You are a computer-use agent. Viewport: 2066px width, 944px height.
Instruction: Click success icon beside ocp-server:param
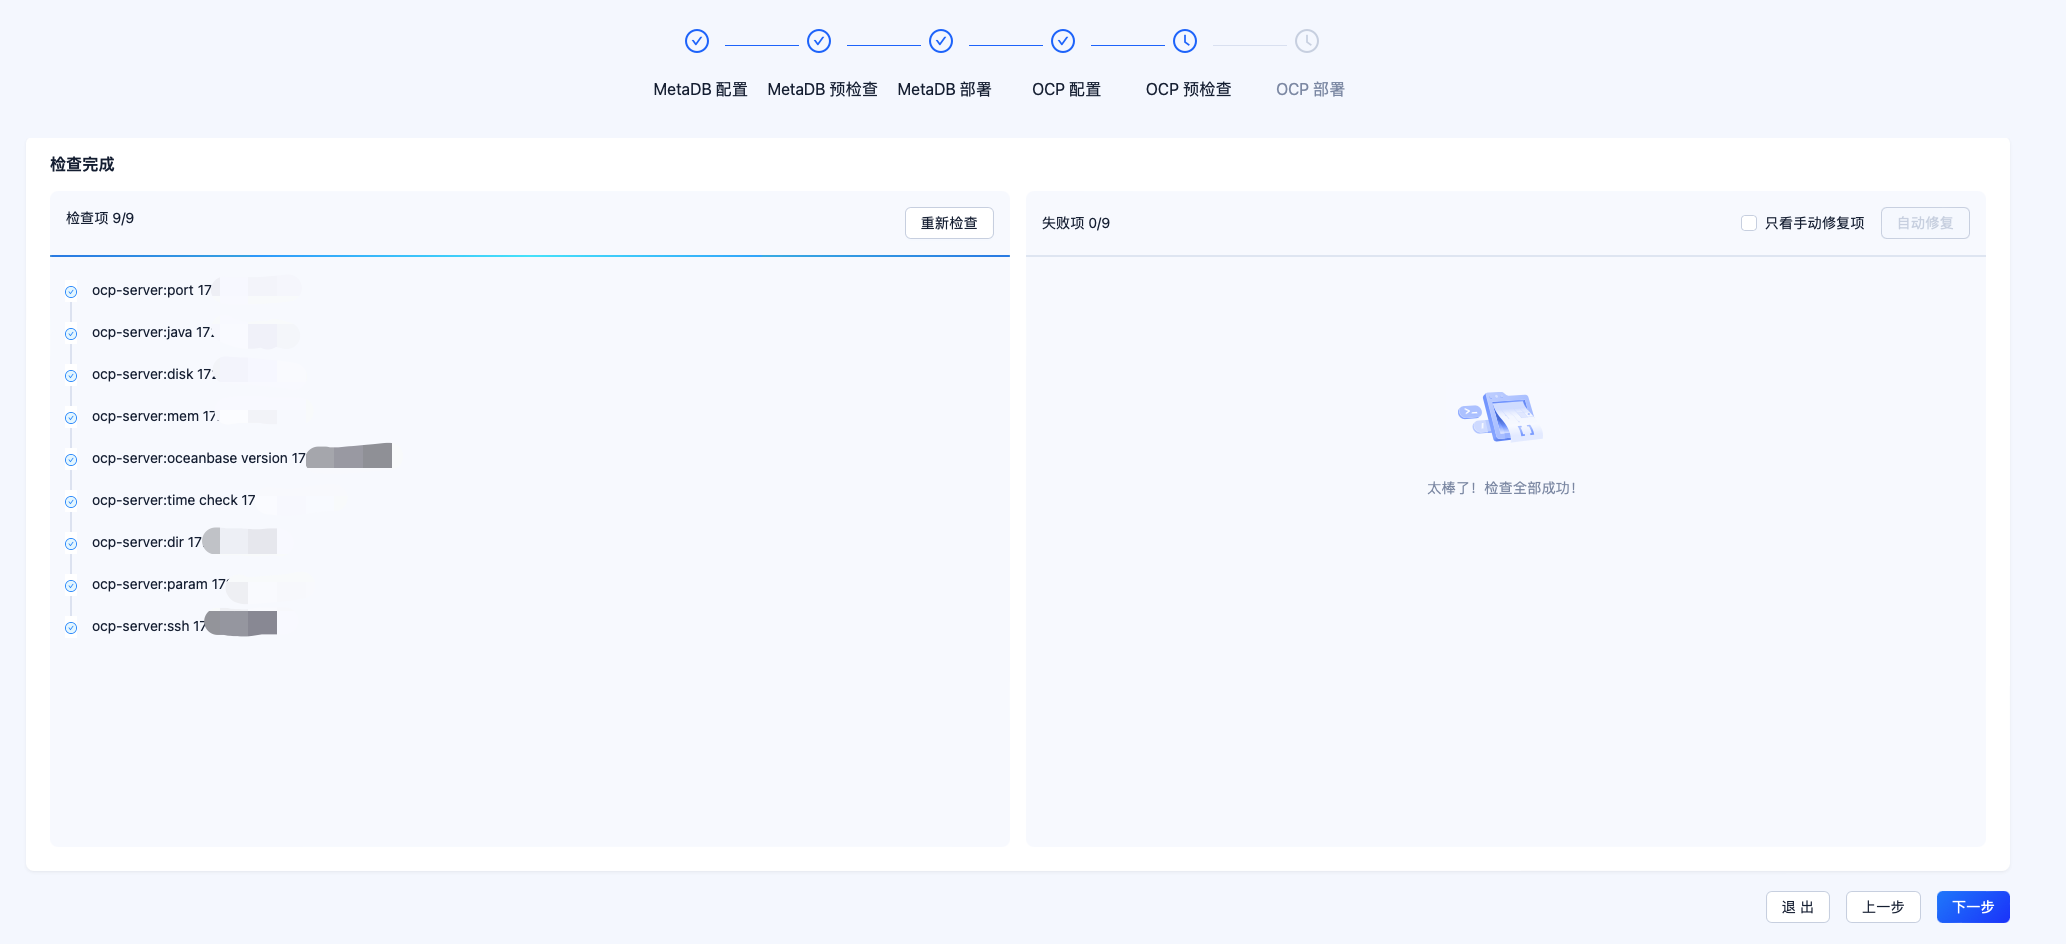click(x=71, y=586)
